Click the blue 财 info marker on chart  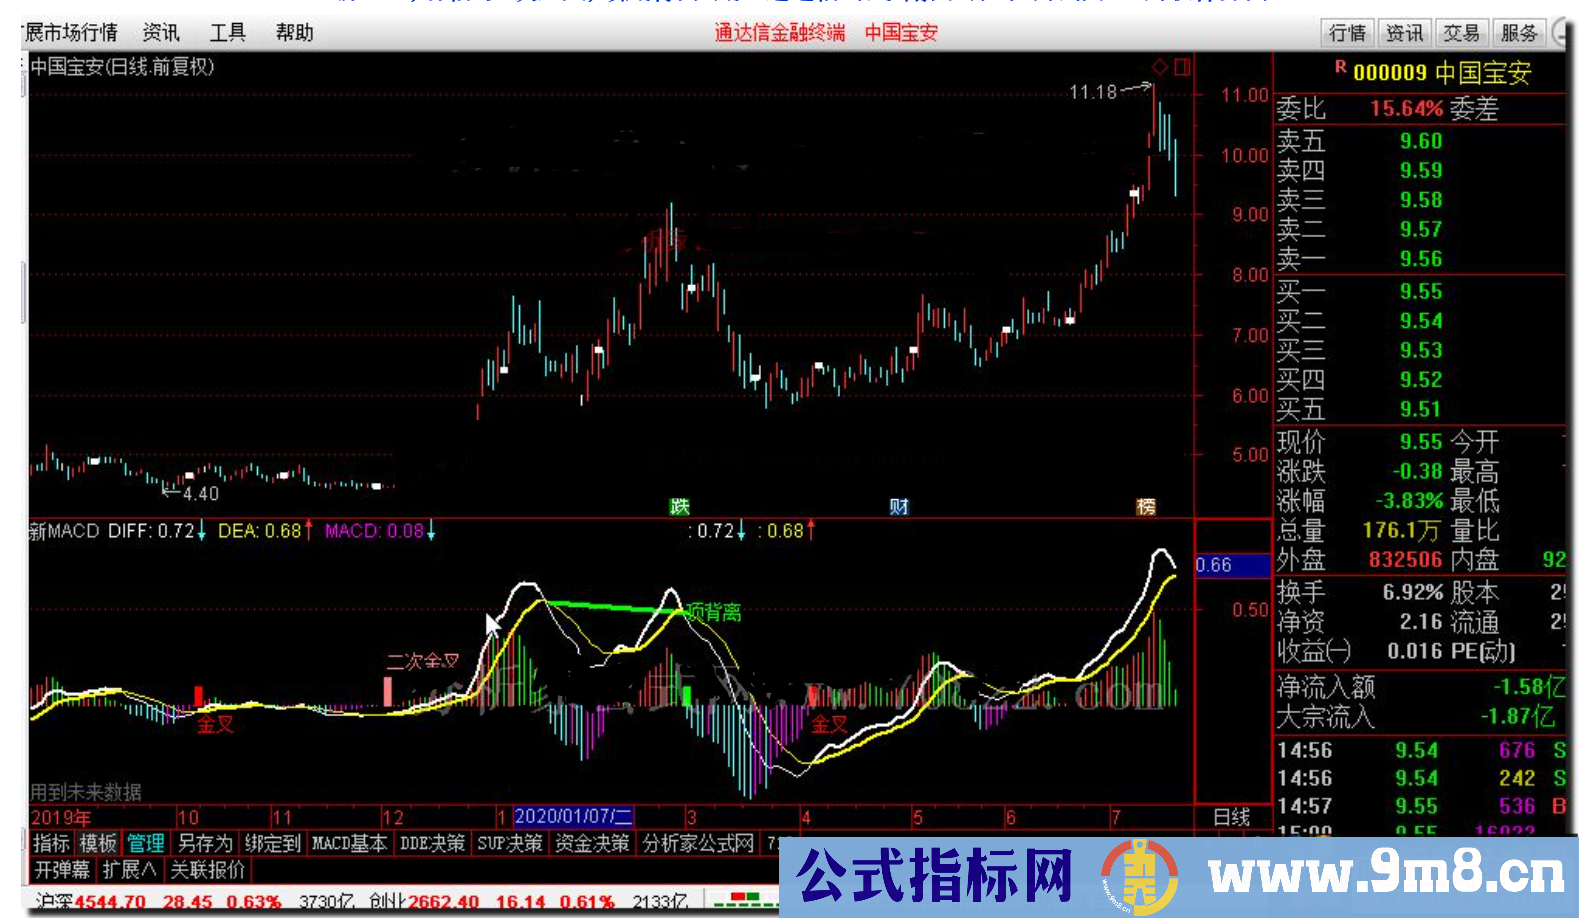click(899, 507)
